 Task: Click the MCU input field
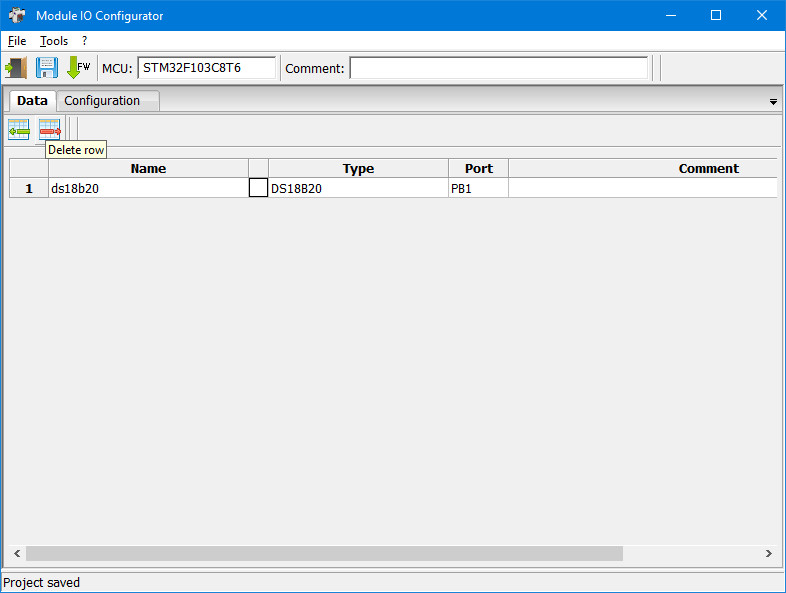tap(207, 68)
